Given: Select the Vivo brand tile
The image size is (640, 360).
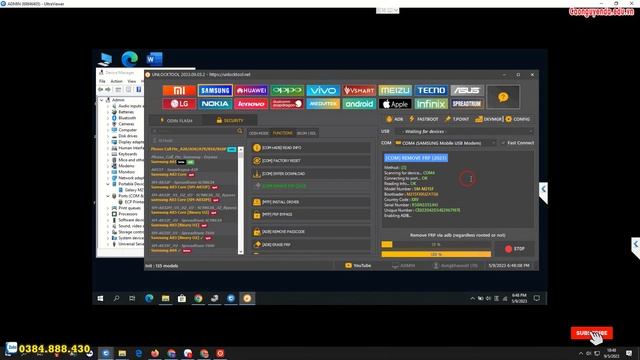Looking at the screenshot, I should point(323,90).
